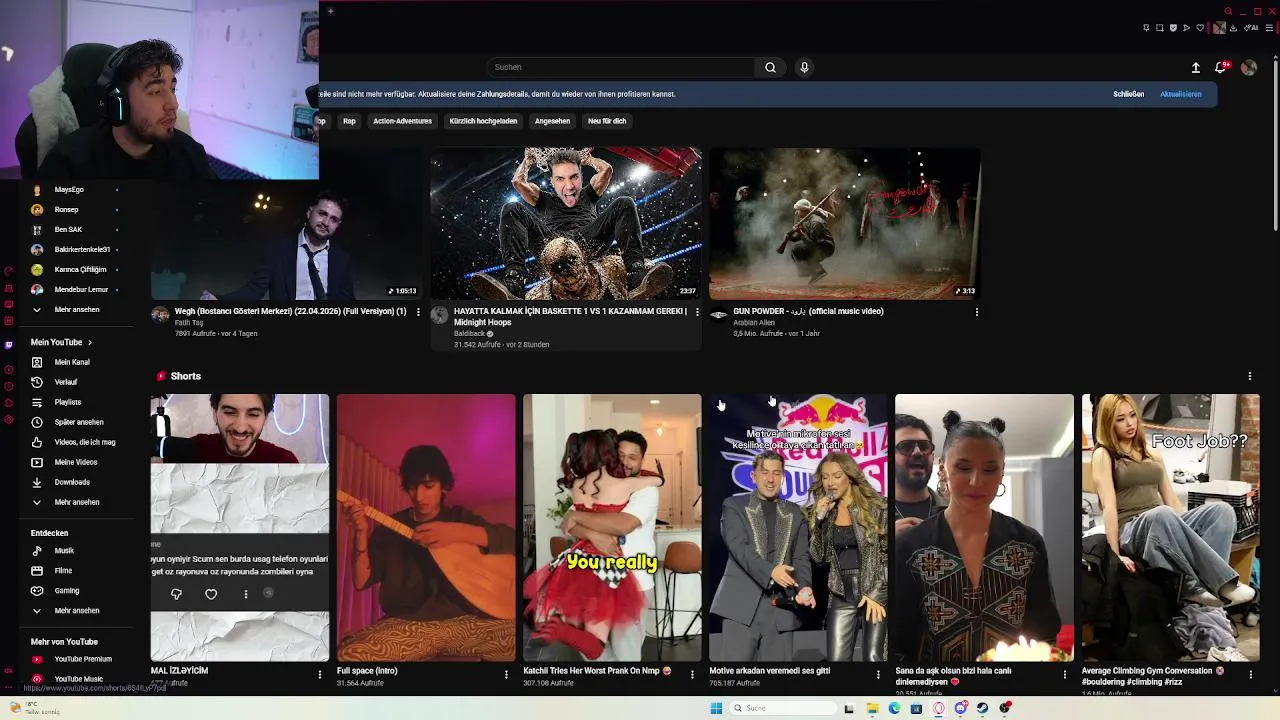This screenshot has height=720, width=1280.
Task: Select Kürzlich hochgeladen filter chip
Action: pyautogui.click(x=483, y=121)
